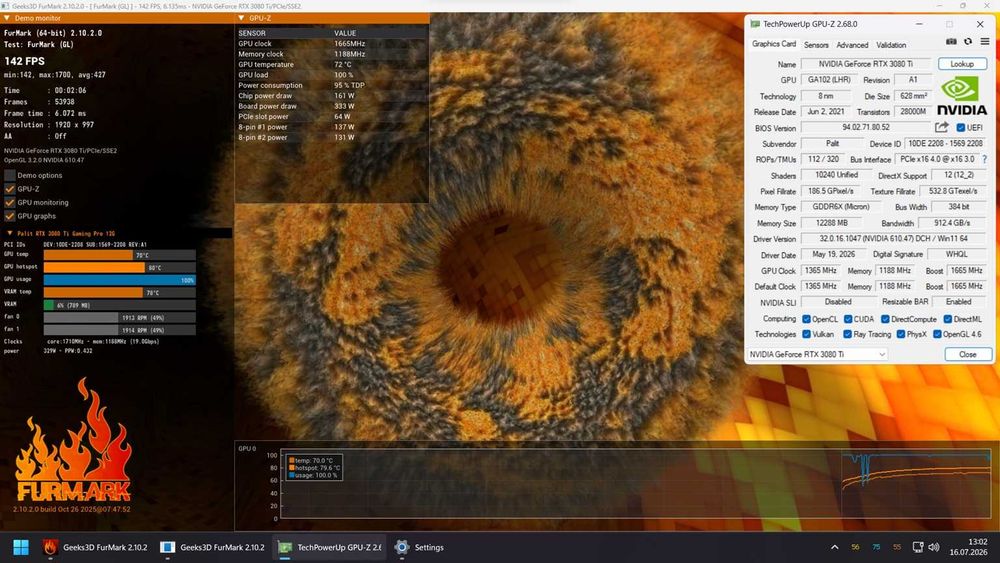Click 'GPU temperature' sensor row

tap(332, 64)
